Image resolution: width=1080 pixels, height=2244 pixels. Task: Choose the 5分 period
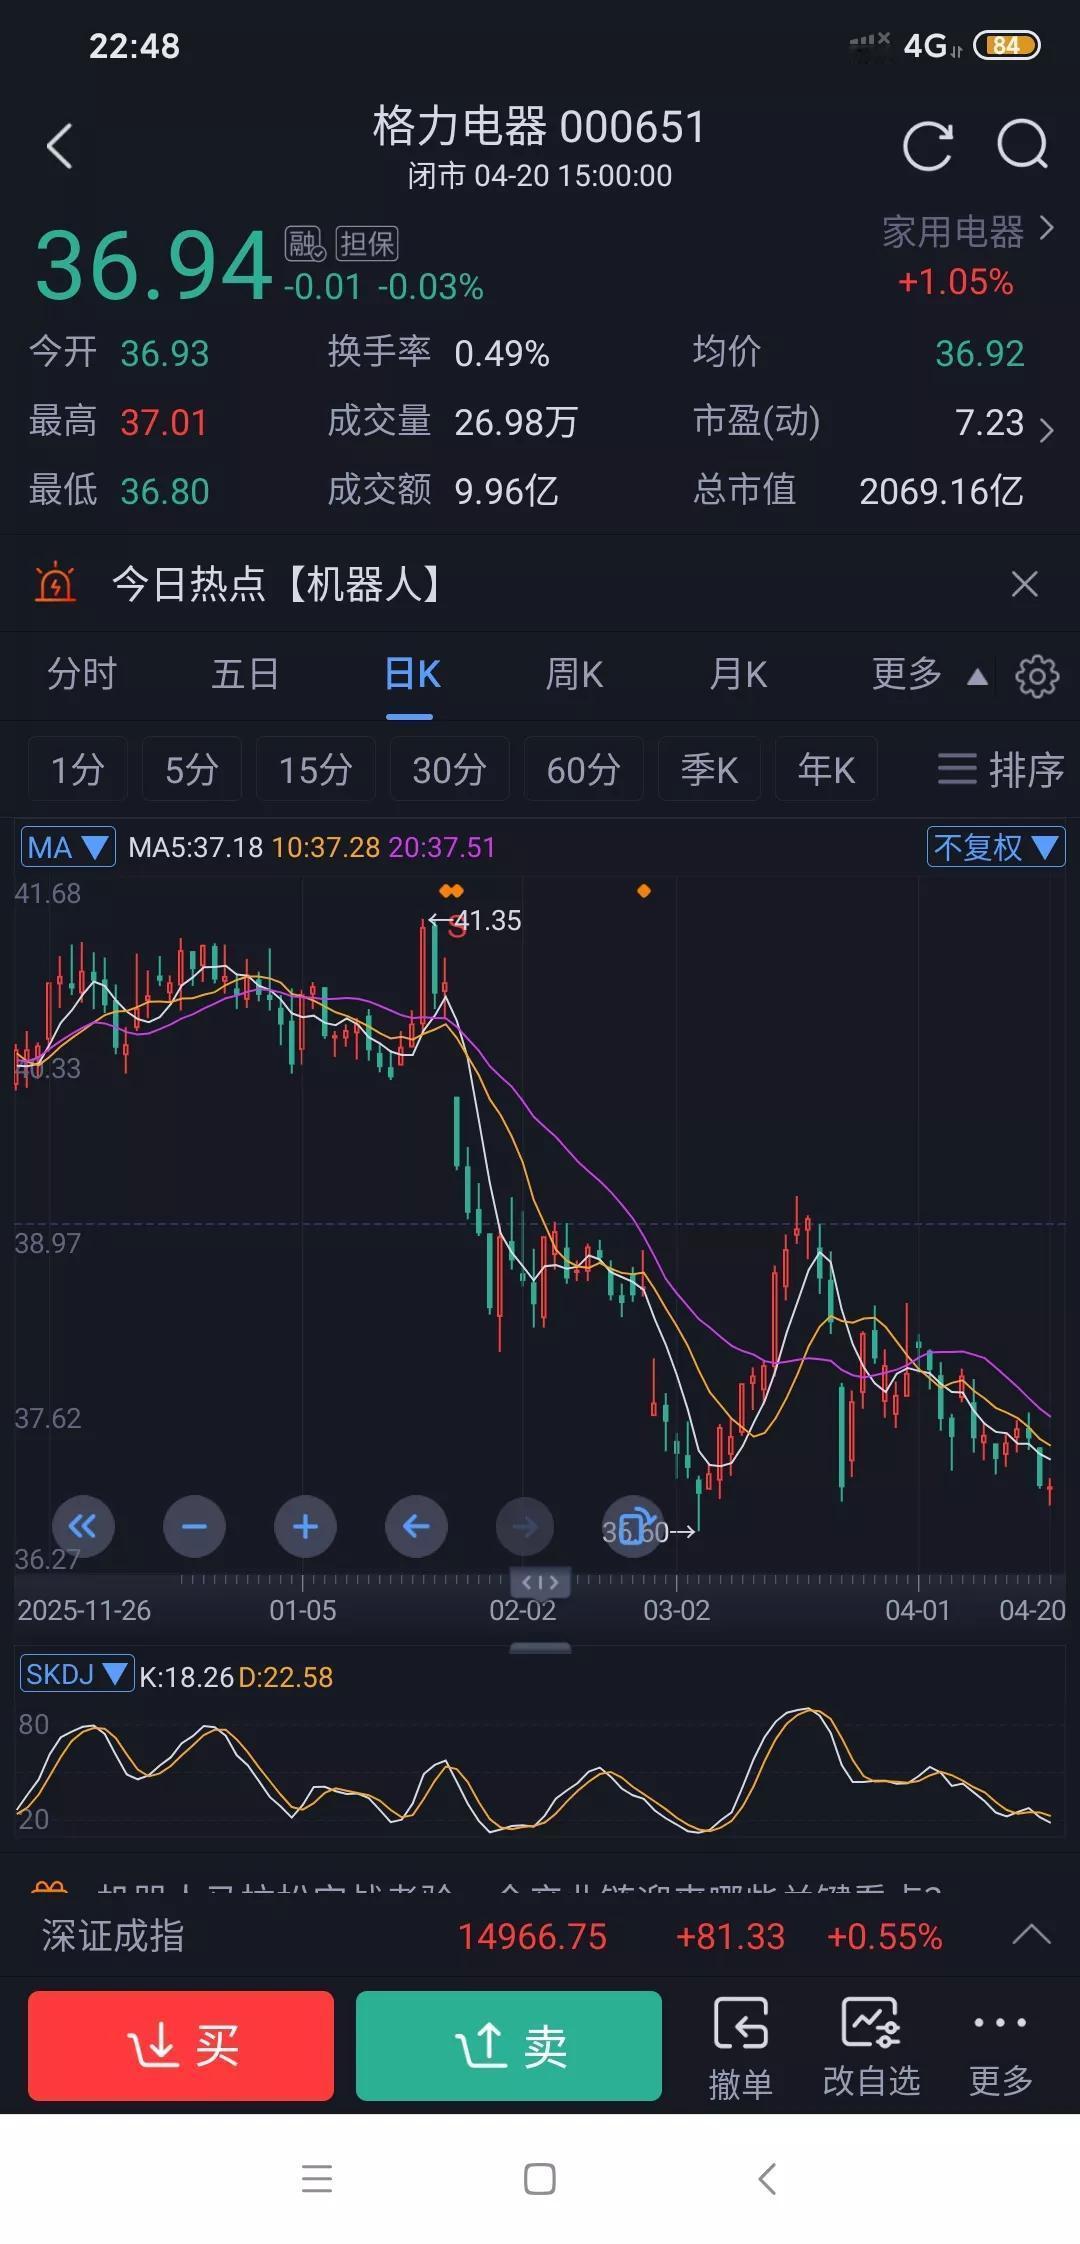[192, 769]
